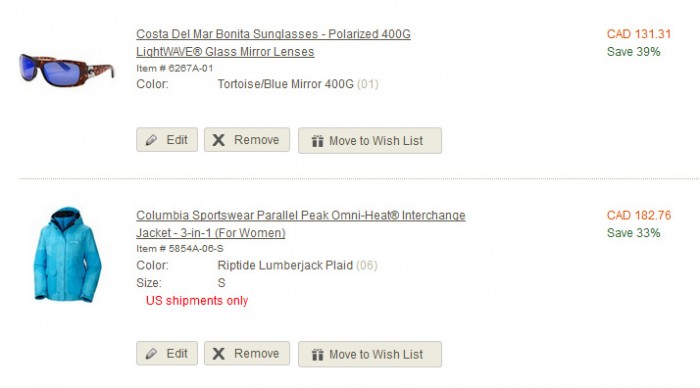The image size is (700, 388).
Task: Click the red US shipments only notice
Action: 197,301
